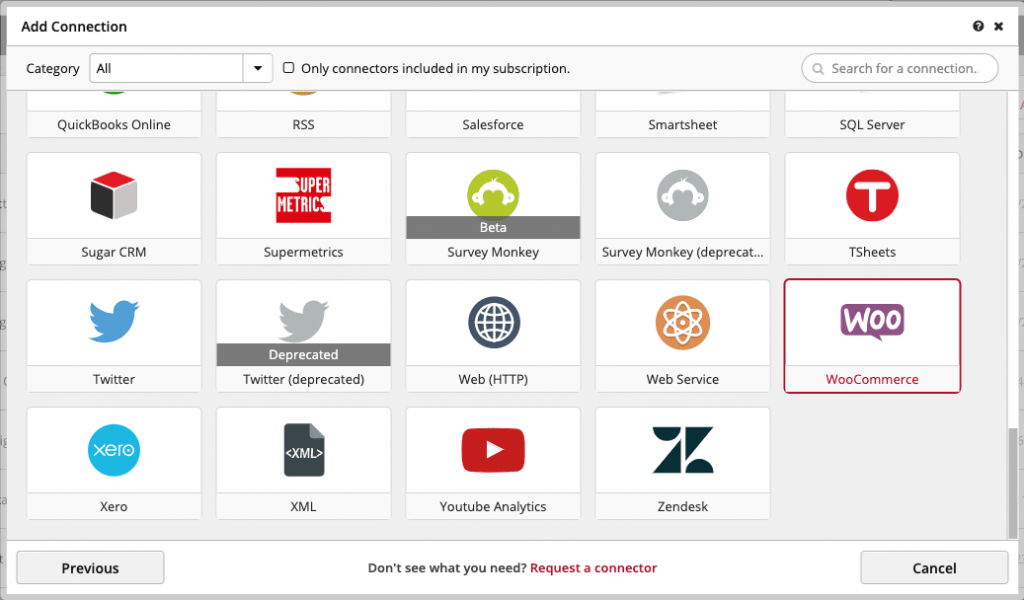Enable only connectors in my subscription checkbox
The height and width of the screenshot is (600, 1024).
(288, 68)
